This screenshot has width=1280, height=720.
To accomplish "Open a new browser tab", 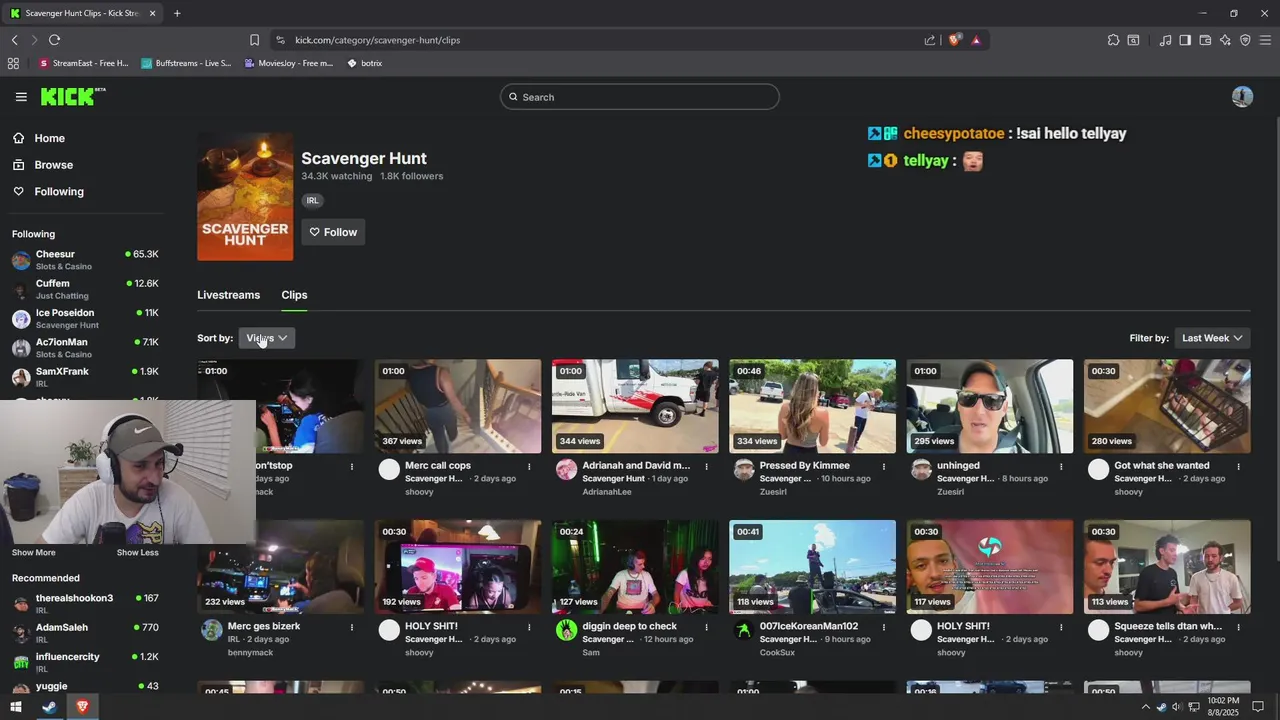I will pos(177,13).
